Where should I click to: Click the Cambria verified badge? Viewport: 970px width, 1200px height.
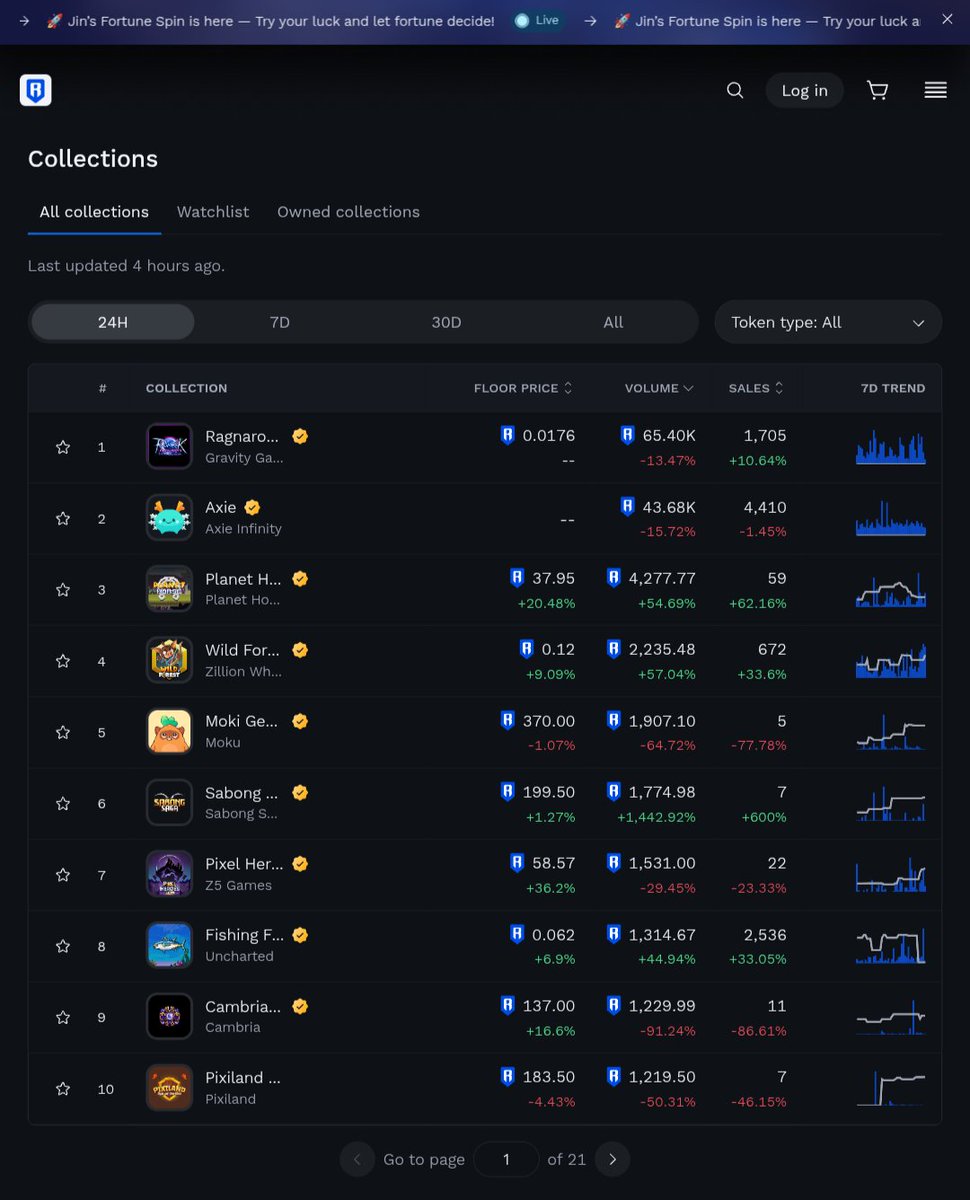tap(300, 1006)
